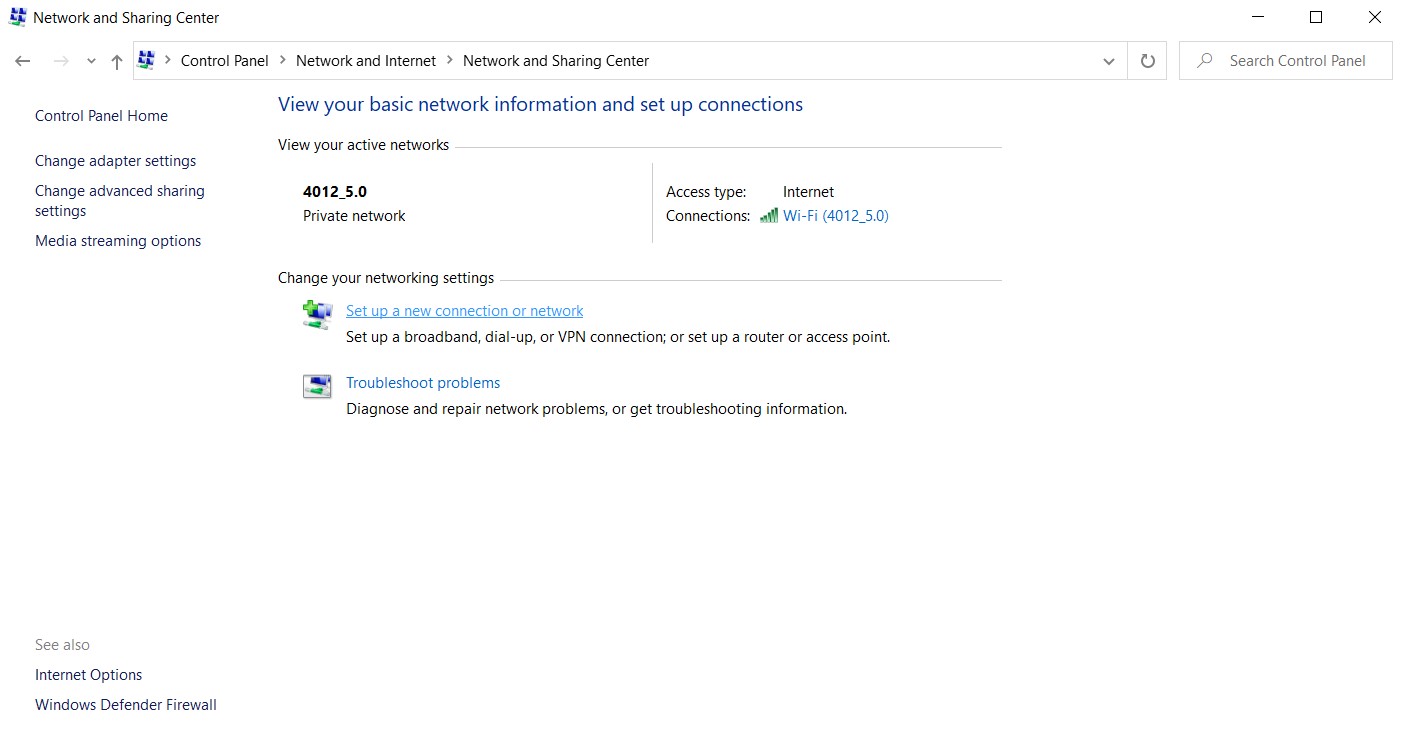
Task: Open the recent locations dropdown arrow
Action: [91, 61]
